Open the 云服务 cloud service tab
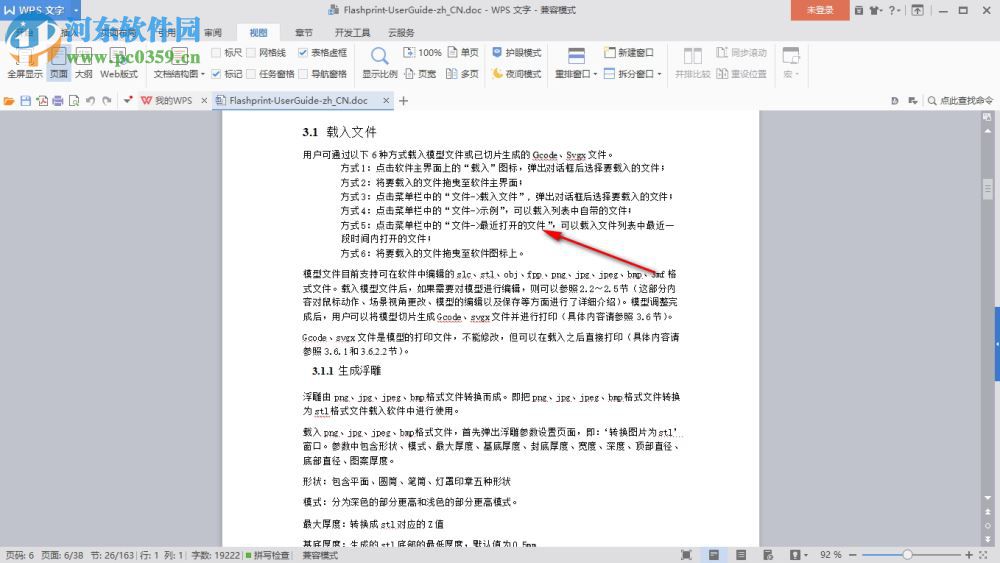1000x563 pixels. tap(401, 33)
